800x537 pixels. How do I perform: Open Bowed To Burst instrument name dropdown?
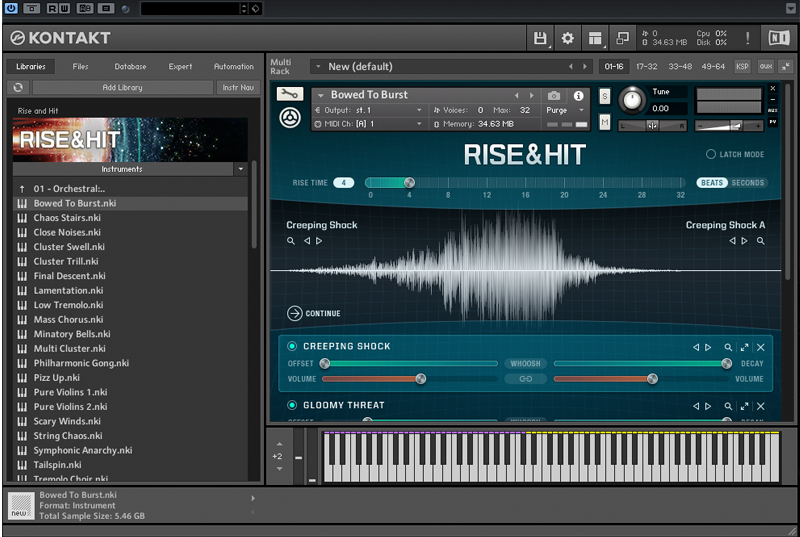coord(321,95)
